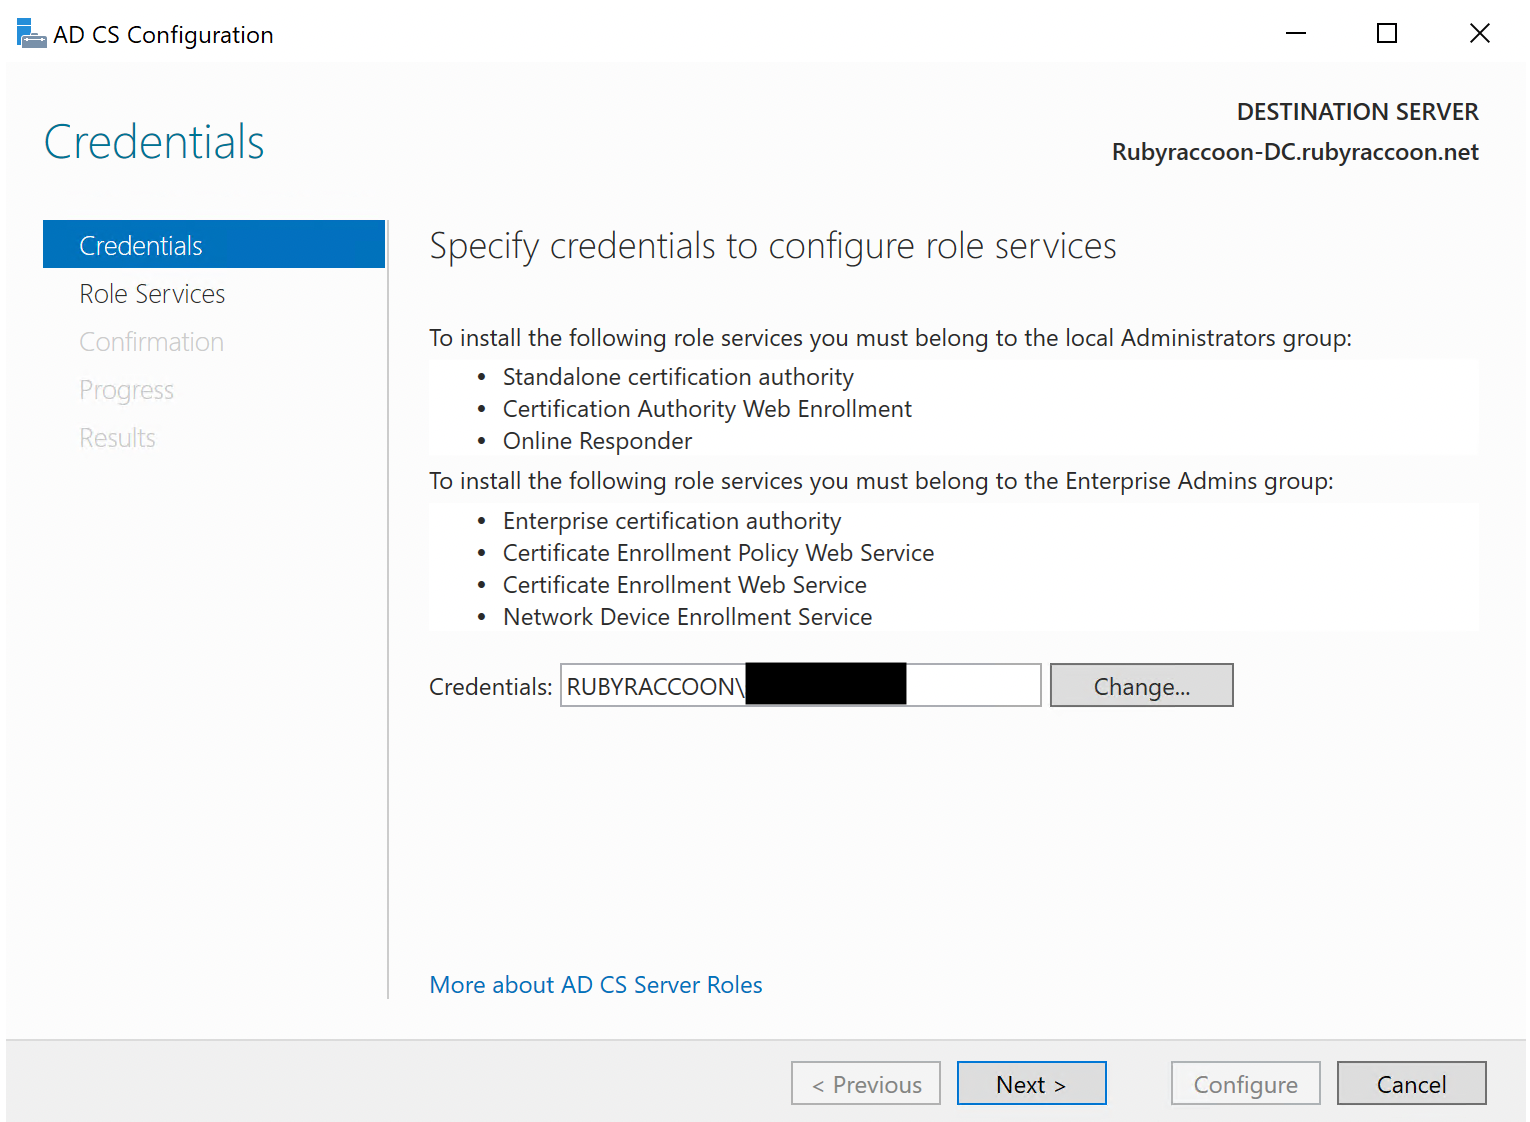The width and height of the screenshot is (1530, 1122).
Task: Click the AD CS Configuration title bar icon
Action: pyautogui.click(x=30, y=31)
